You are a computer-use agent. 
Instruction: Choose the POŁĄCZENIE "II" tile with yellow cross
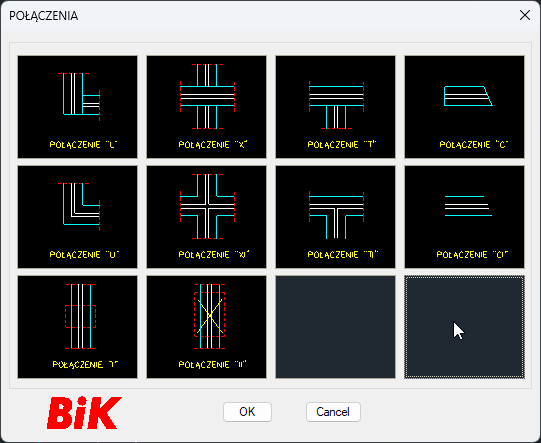pyautogui.click(x=206, y=327)
